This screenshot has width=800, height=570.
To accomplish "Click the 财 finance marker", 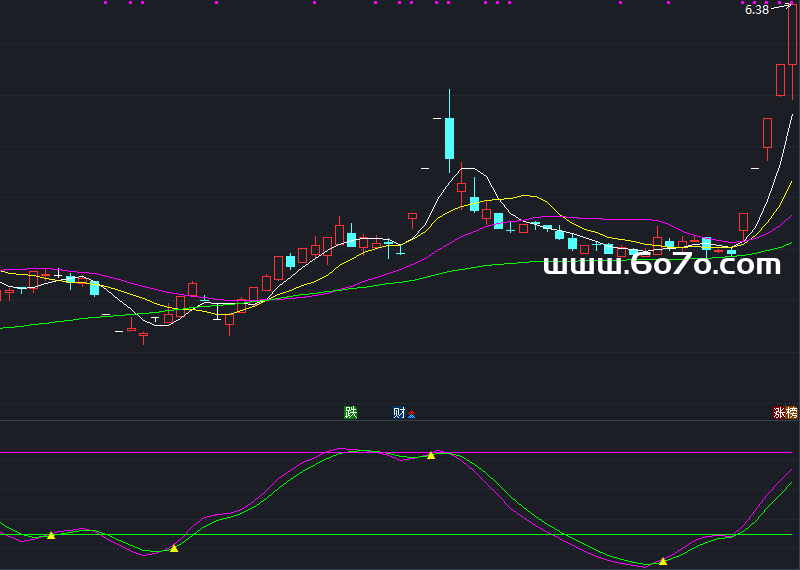I will tap(399, 412).
